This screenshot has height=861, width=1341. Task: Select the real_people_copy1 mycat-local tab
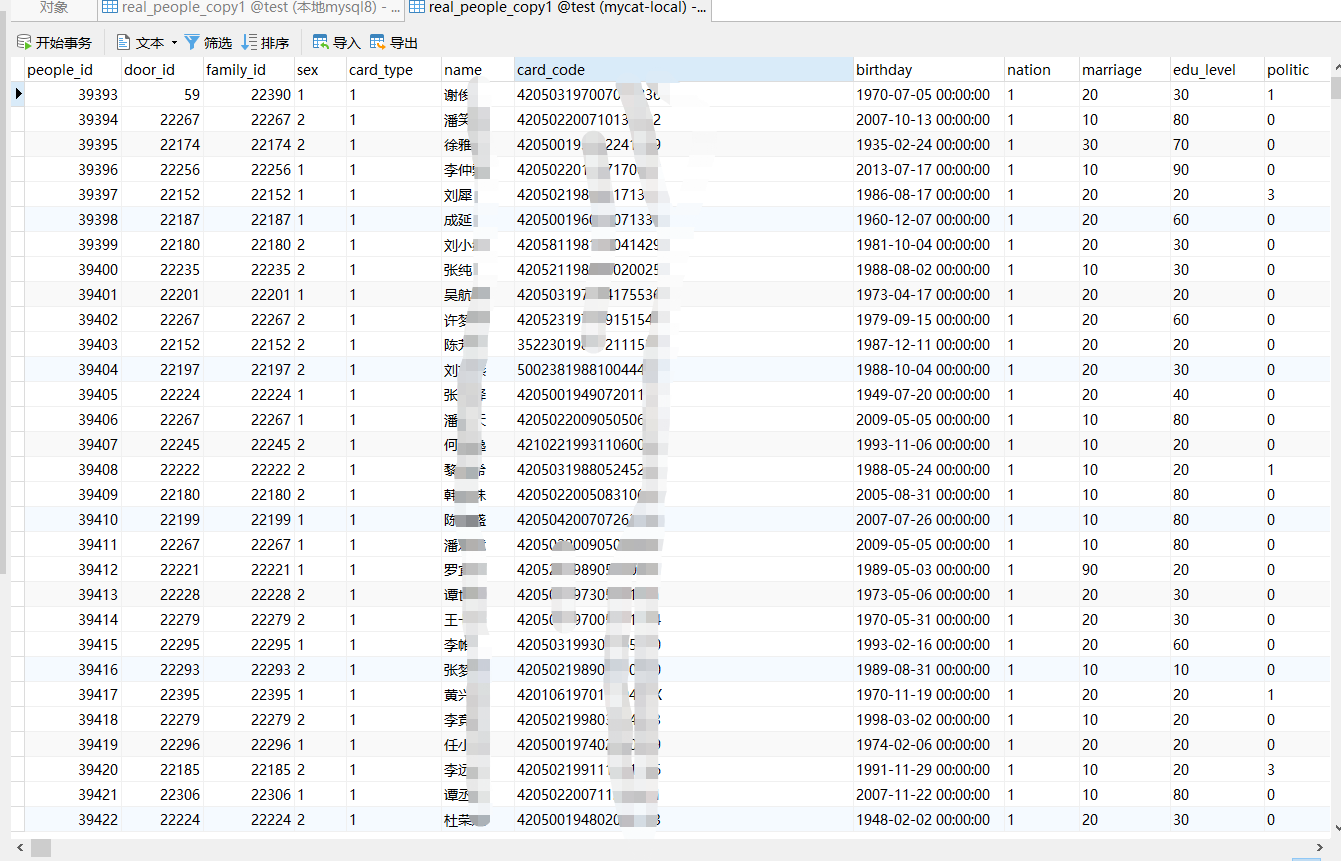click(x=558, y=8)
